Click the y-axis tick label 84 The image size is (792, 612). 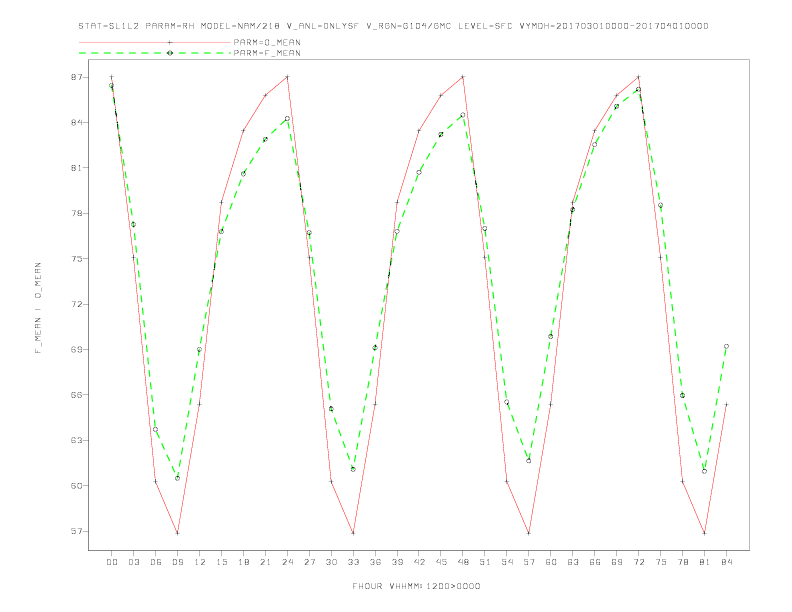(x=77, y=123)
